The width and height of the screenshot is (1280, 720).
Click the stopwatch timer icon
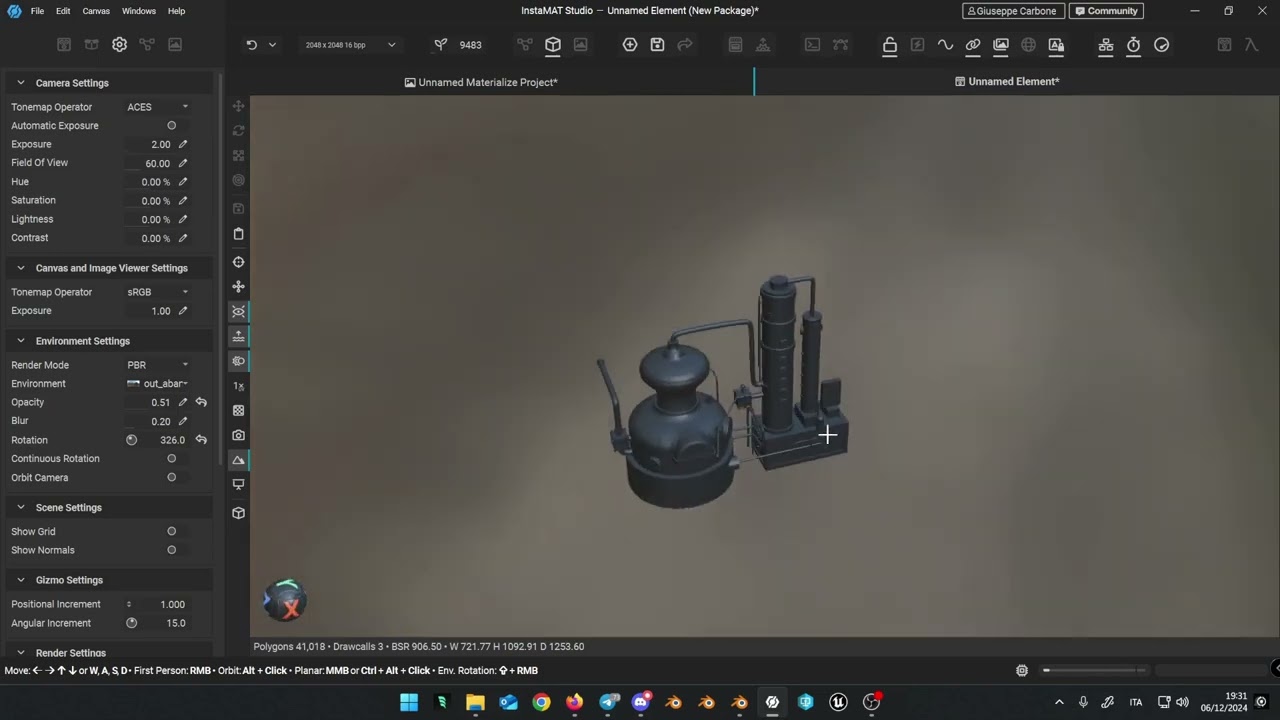point(1133,45)
